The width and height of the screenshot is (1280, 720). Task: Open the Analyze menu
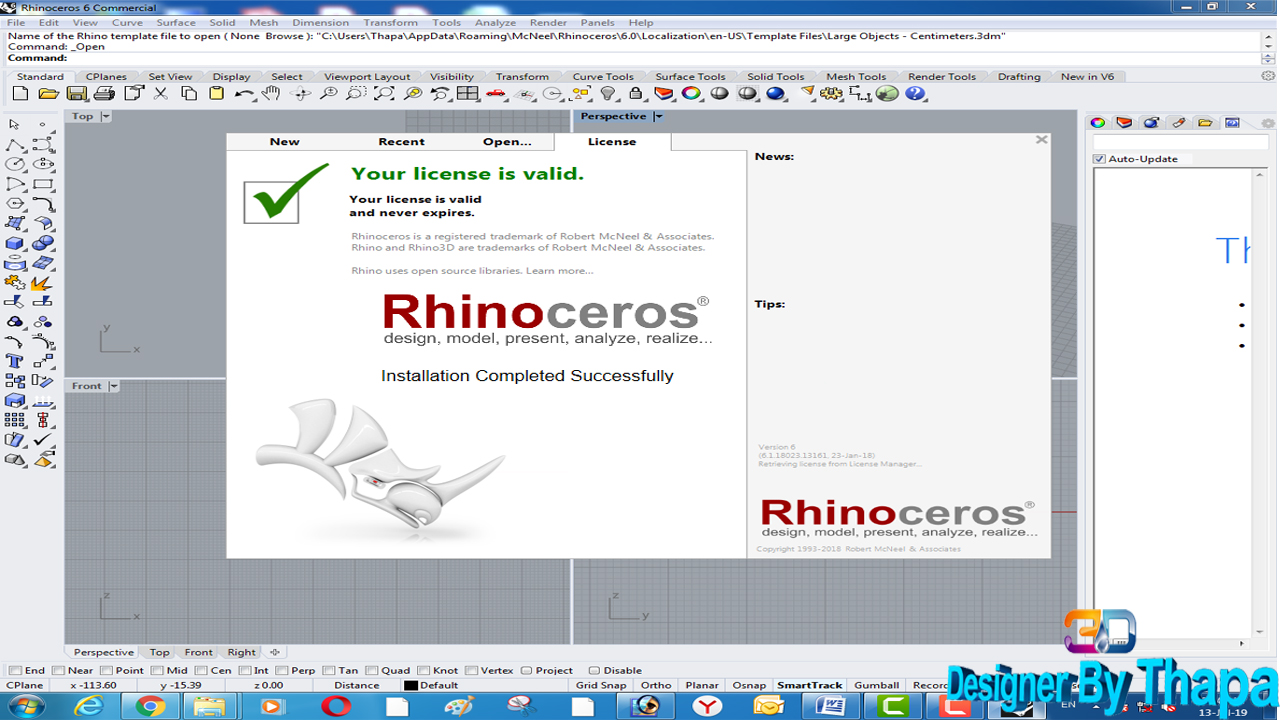(496, 22)
